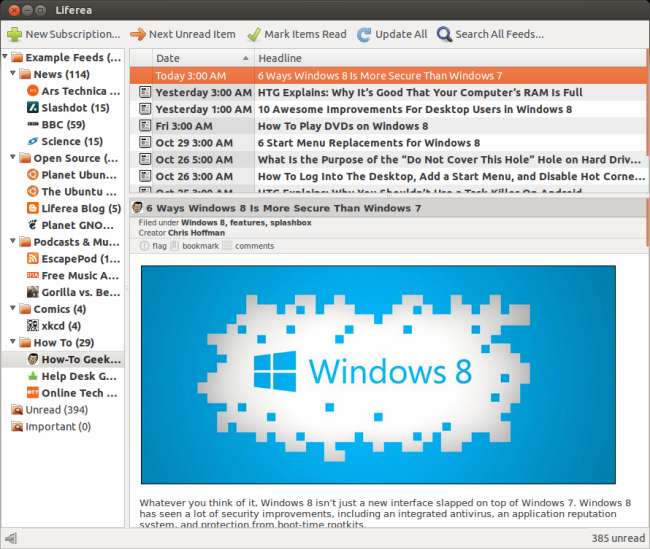Select the Planet Ubuntu feed icon
This screenshot has width=650, height=549.
[32, 175]
